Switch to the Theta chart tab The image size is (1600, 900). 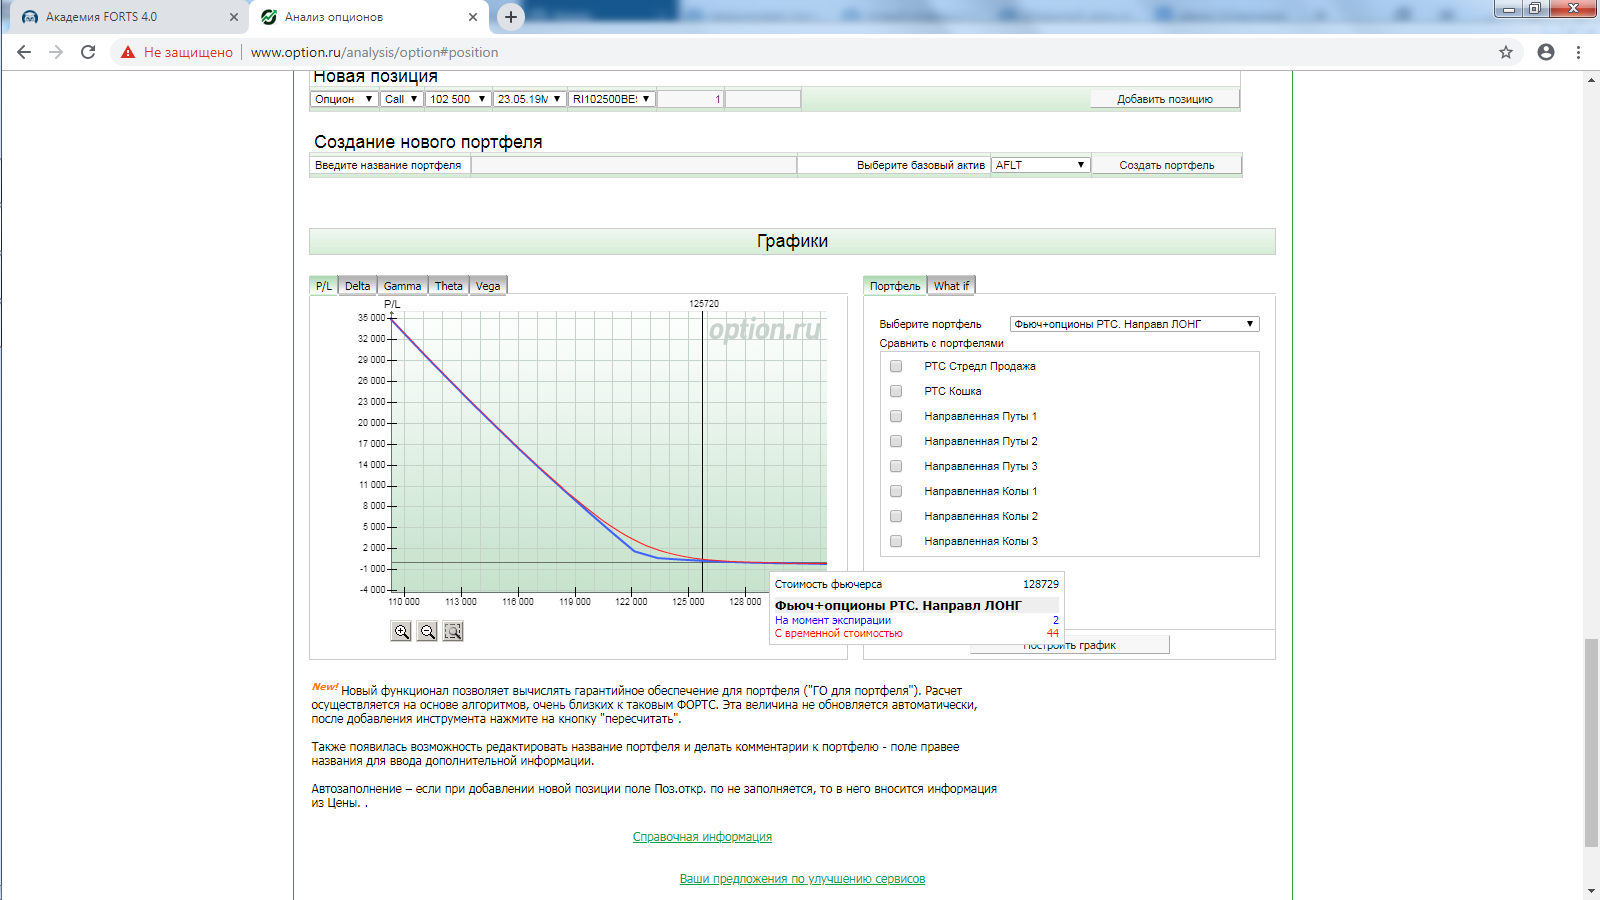click(449, 286)
